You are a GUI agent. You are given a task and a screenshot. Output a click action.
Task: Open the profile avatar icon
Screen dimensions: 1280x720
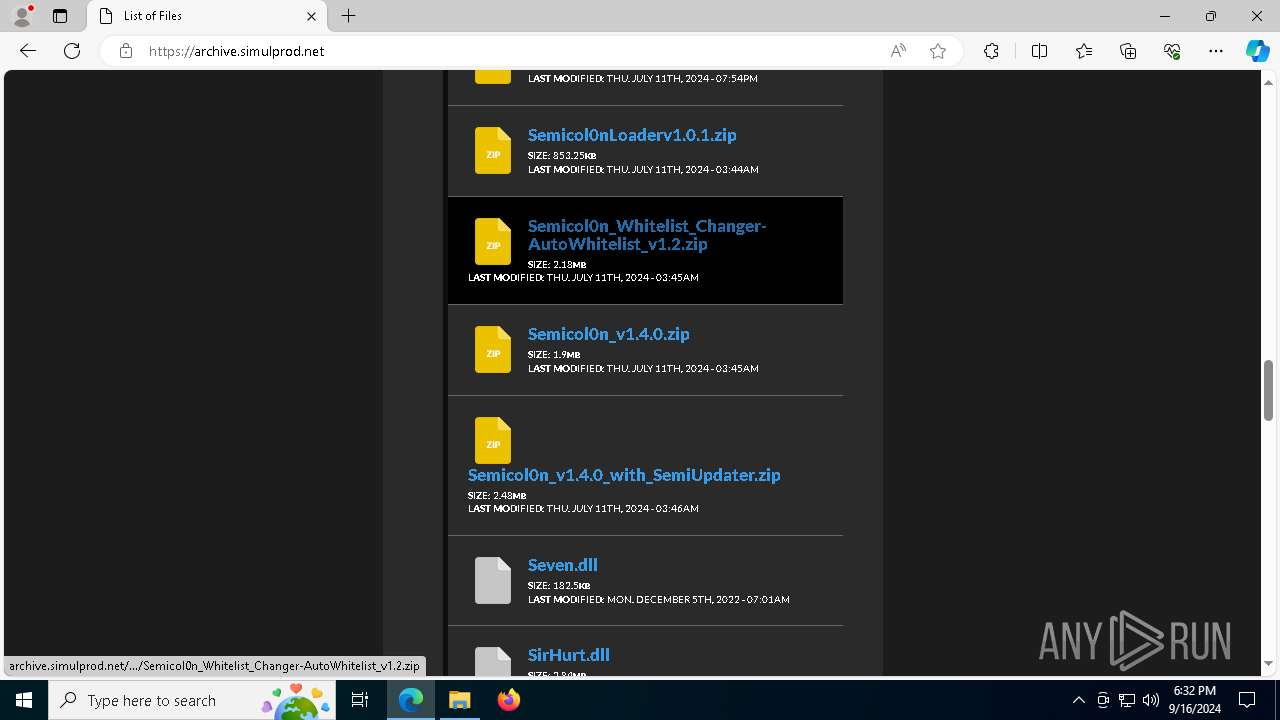click(22, 16)
